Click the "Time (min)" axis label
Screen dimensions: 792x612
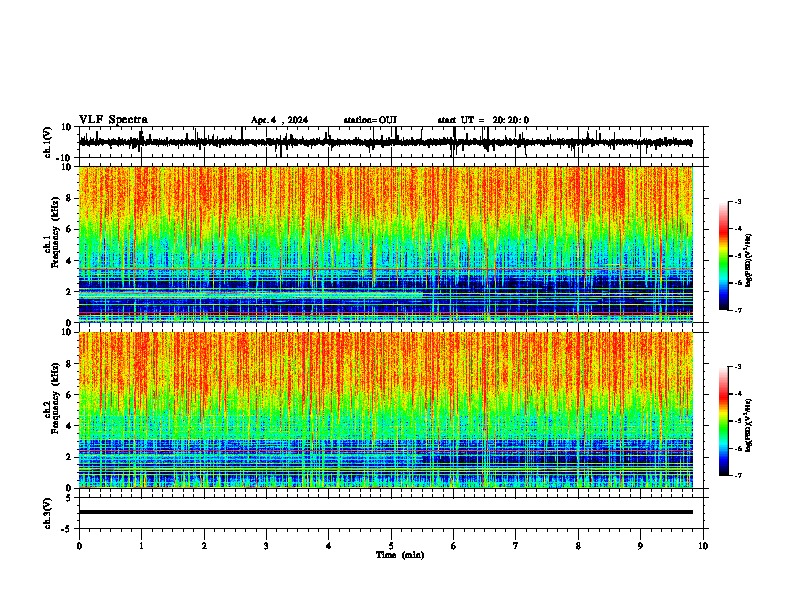(x=400, y=555)
